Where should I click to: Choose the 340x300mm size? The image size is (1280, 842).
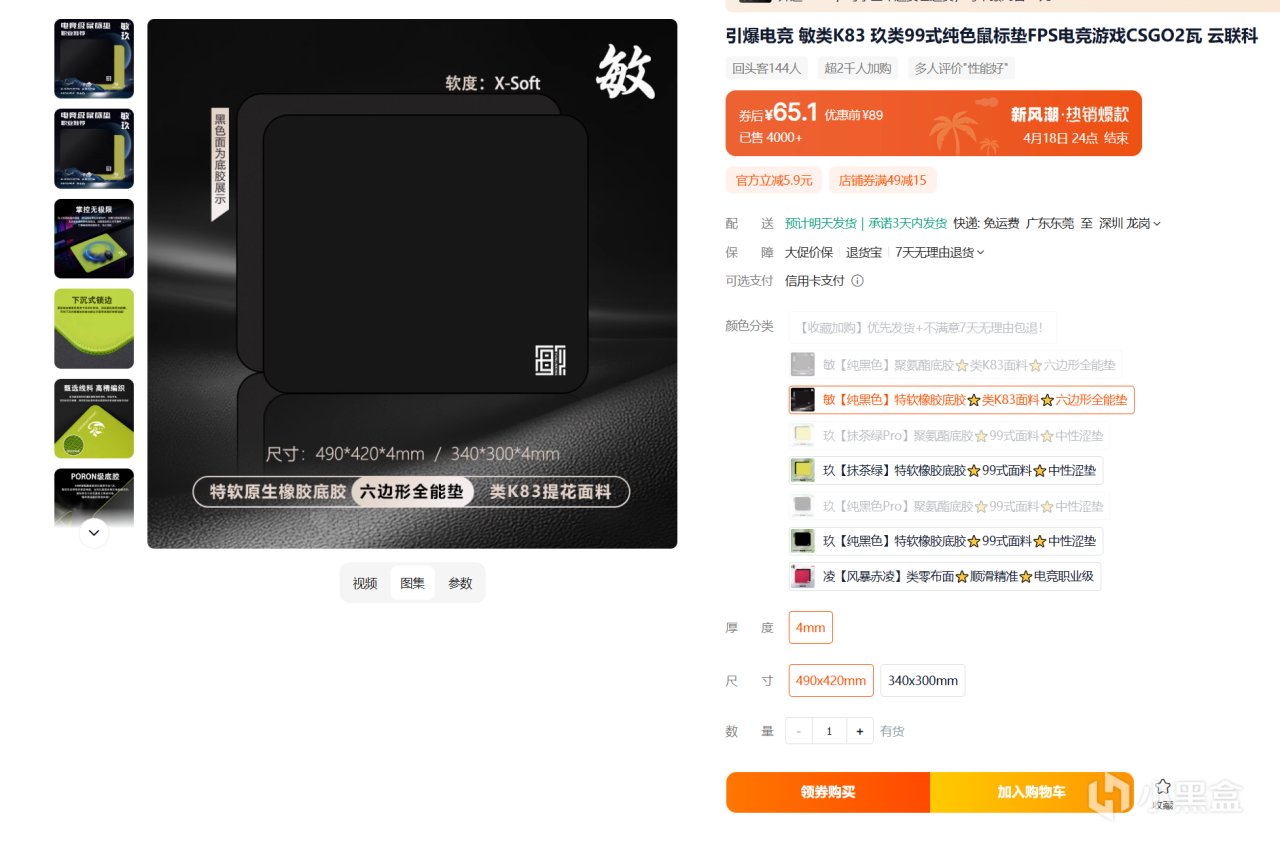coord(923,680)
